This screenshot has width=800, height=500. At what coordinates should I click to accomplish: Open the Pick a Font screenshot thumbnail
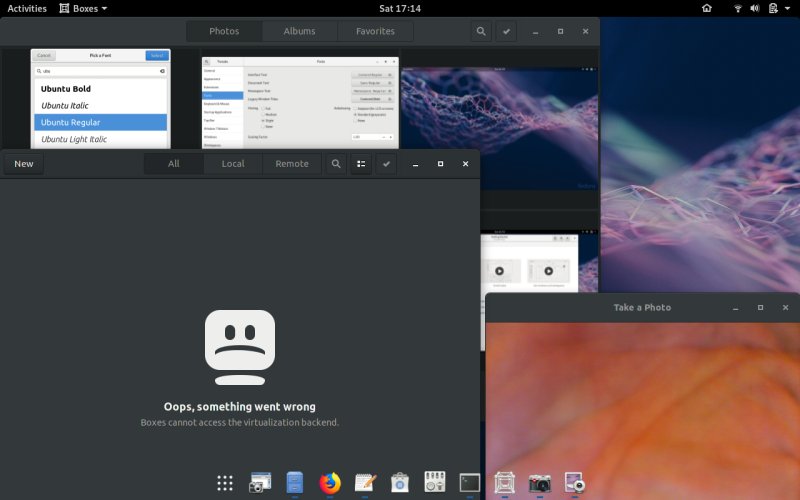point(101,98)
